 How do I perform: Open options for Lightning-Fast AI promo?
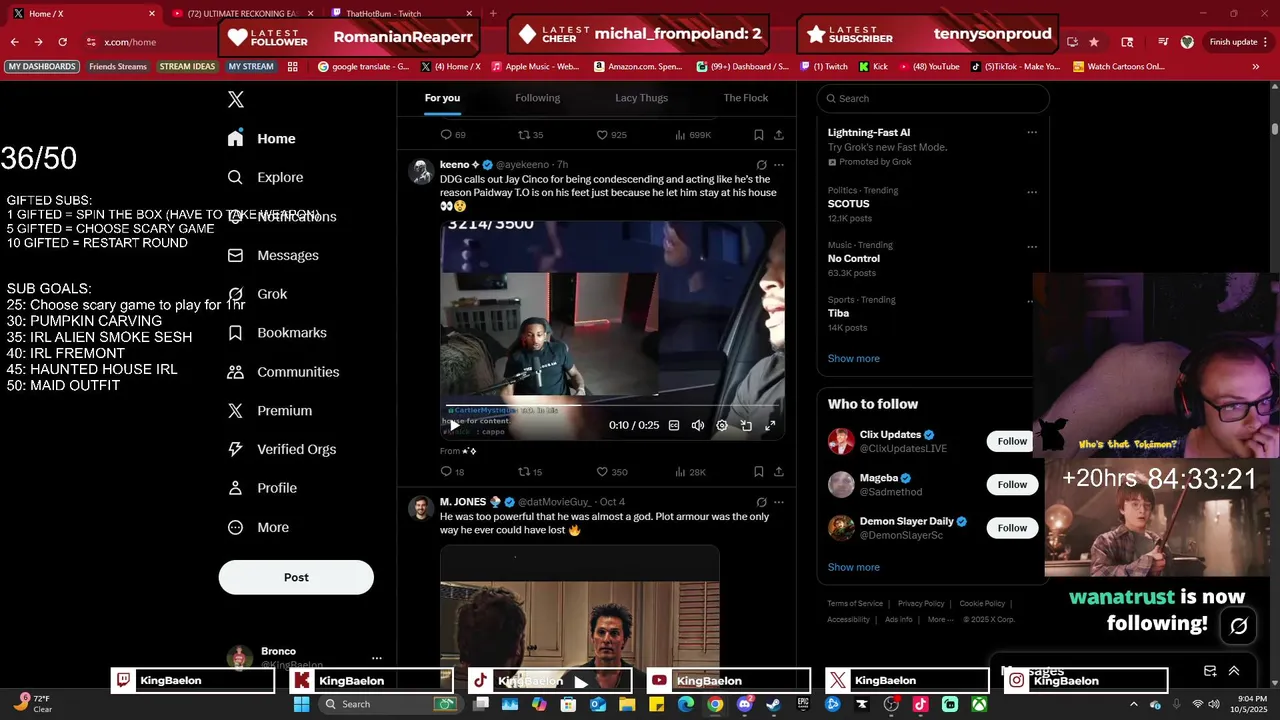(x=1032, y=132)
